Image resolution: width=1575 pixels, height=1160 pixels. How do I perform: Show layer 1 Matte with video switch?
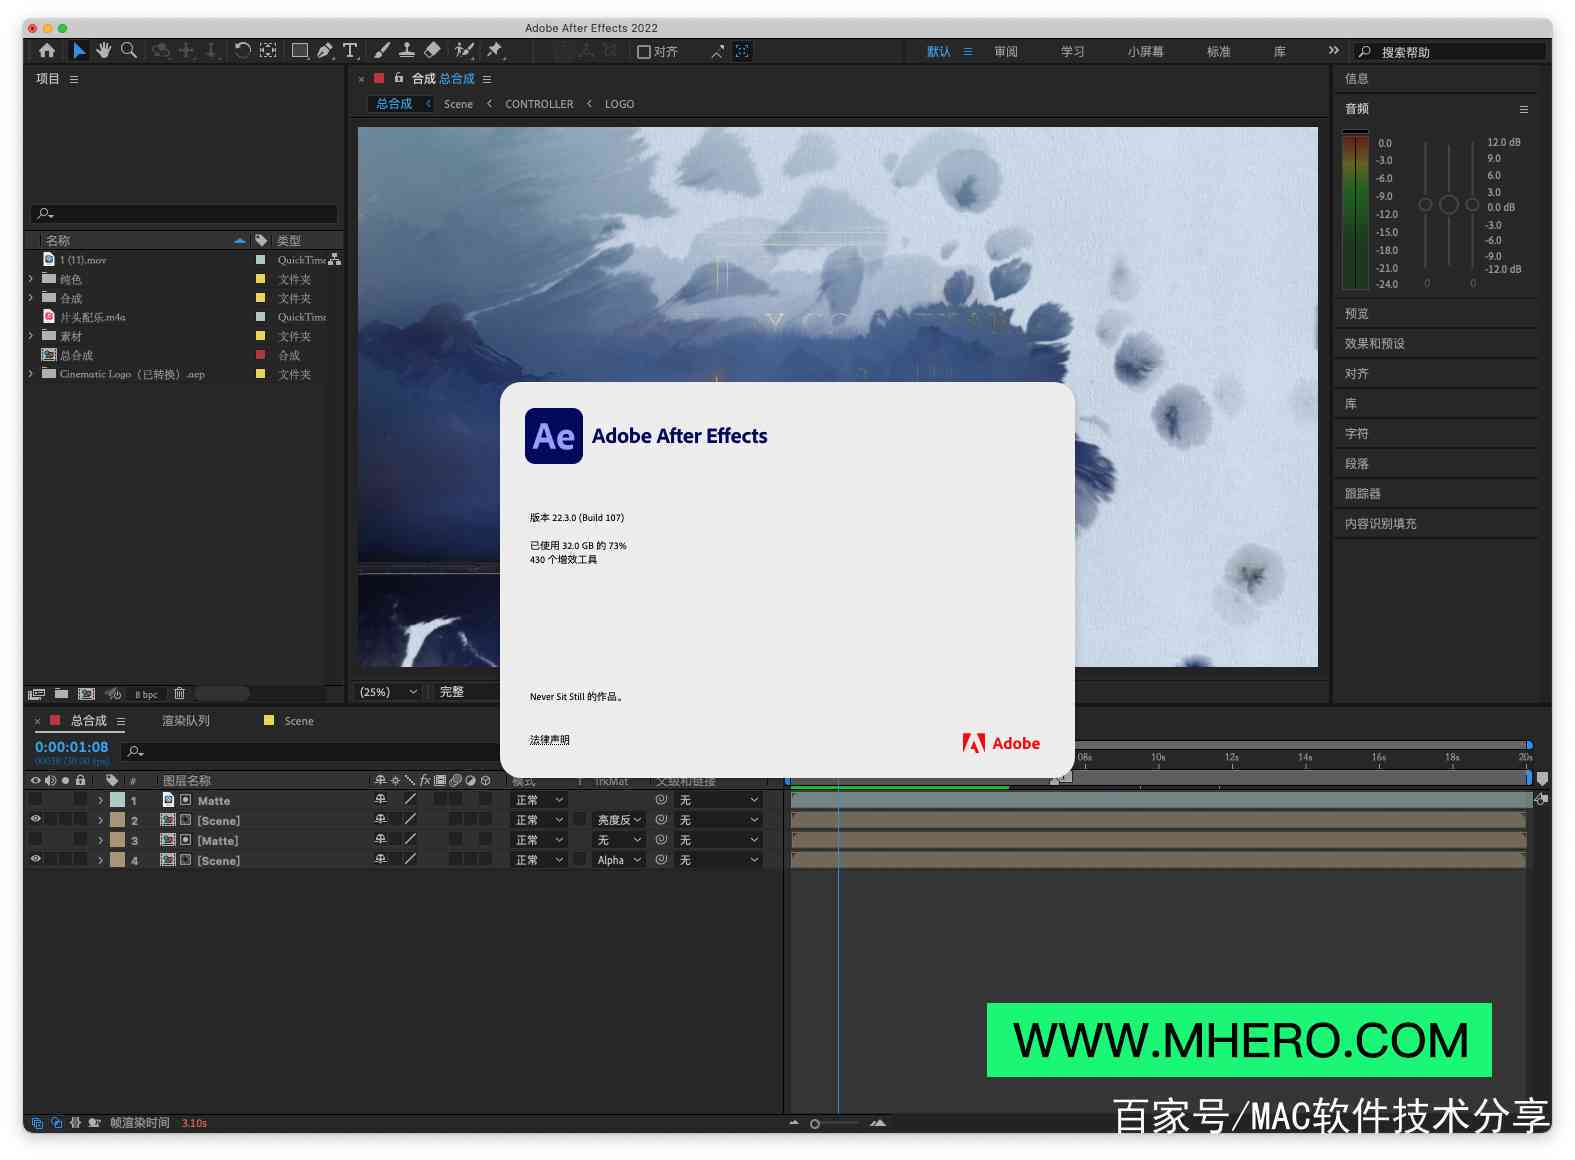pyautogui.click(x=36, y=799)
